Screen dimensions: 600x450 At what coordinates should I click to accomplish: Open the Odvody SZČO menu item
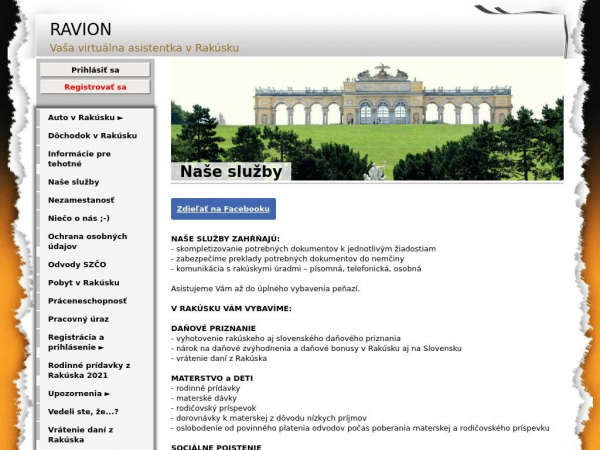(x=77, y=264)
